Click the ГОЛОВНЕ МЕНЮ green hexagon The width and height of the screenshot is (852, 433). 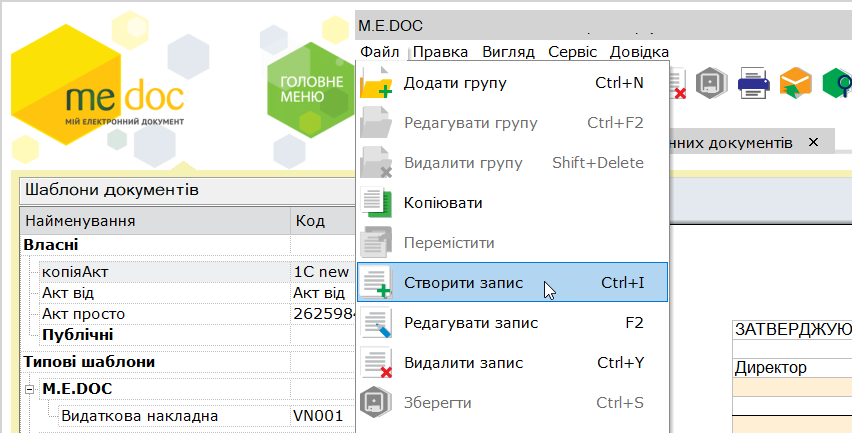click(311, 89)
